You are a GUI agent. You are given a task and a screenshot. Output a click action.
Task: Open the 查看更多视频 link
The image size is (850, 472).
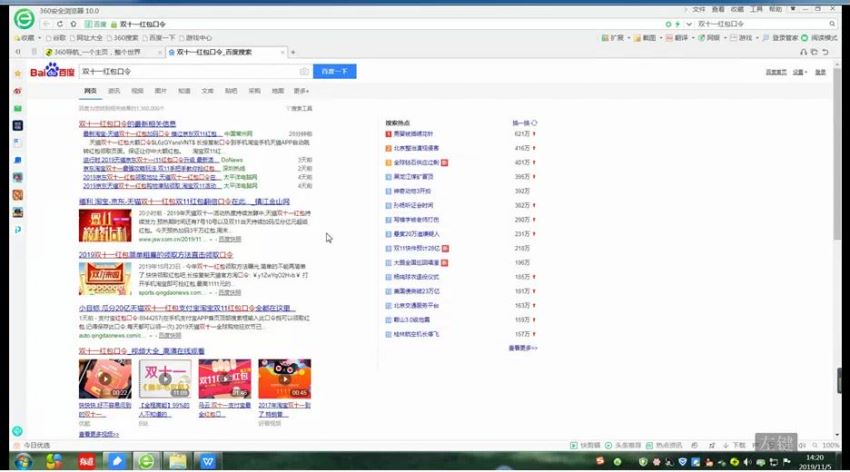tap(99, 435)
